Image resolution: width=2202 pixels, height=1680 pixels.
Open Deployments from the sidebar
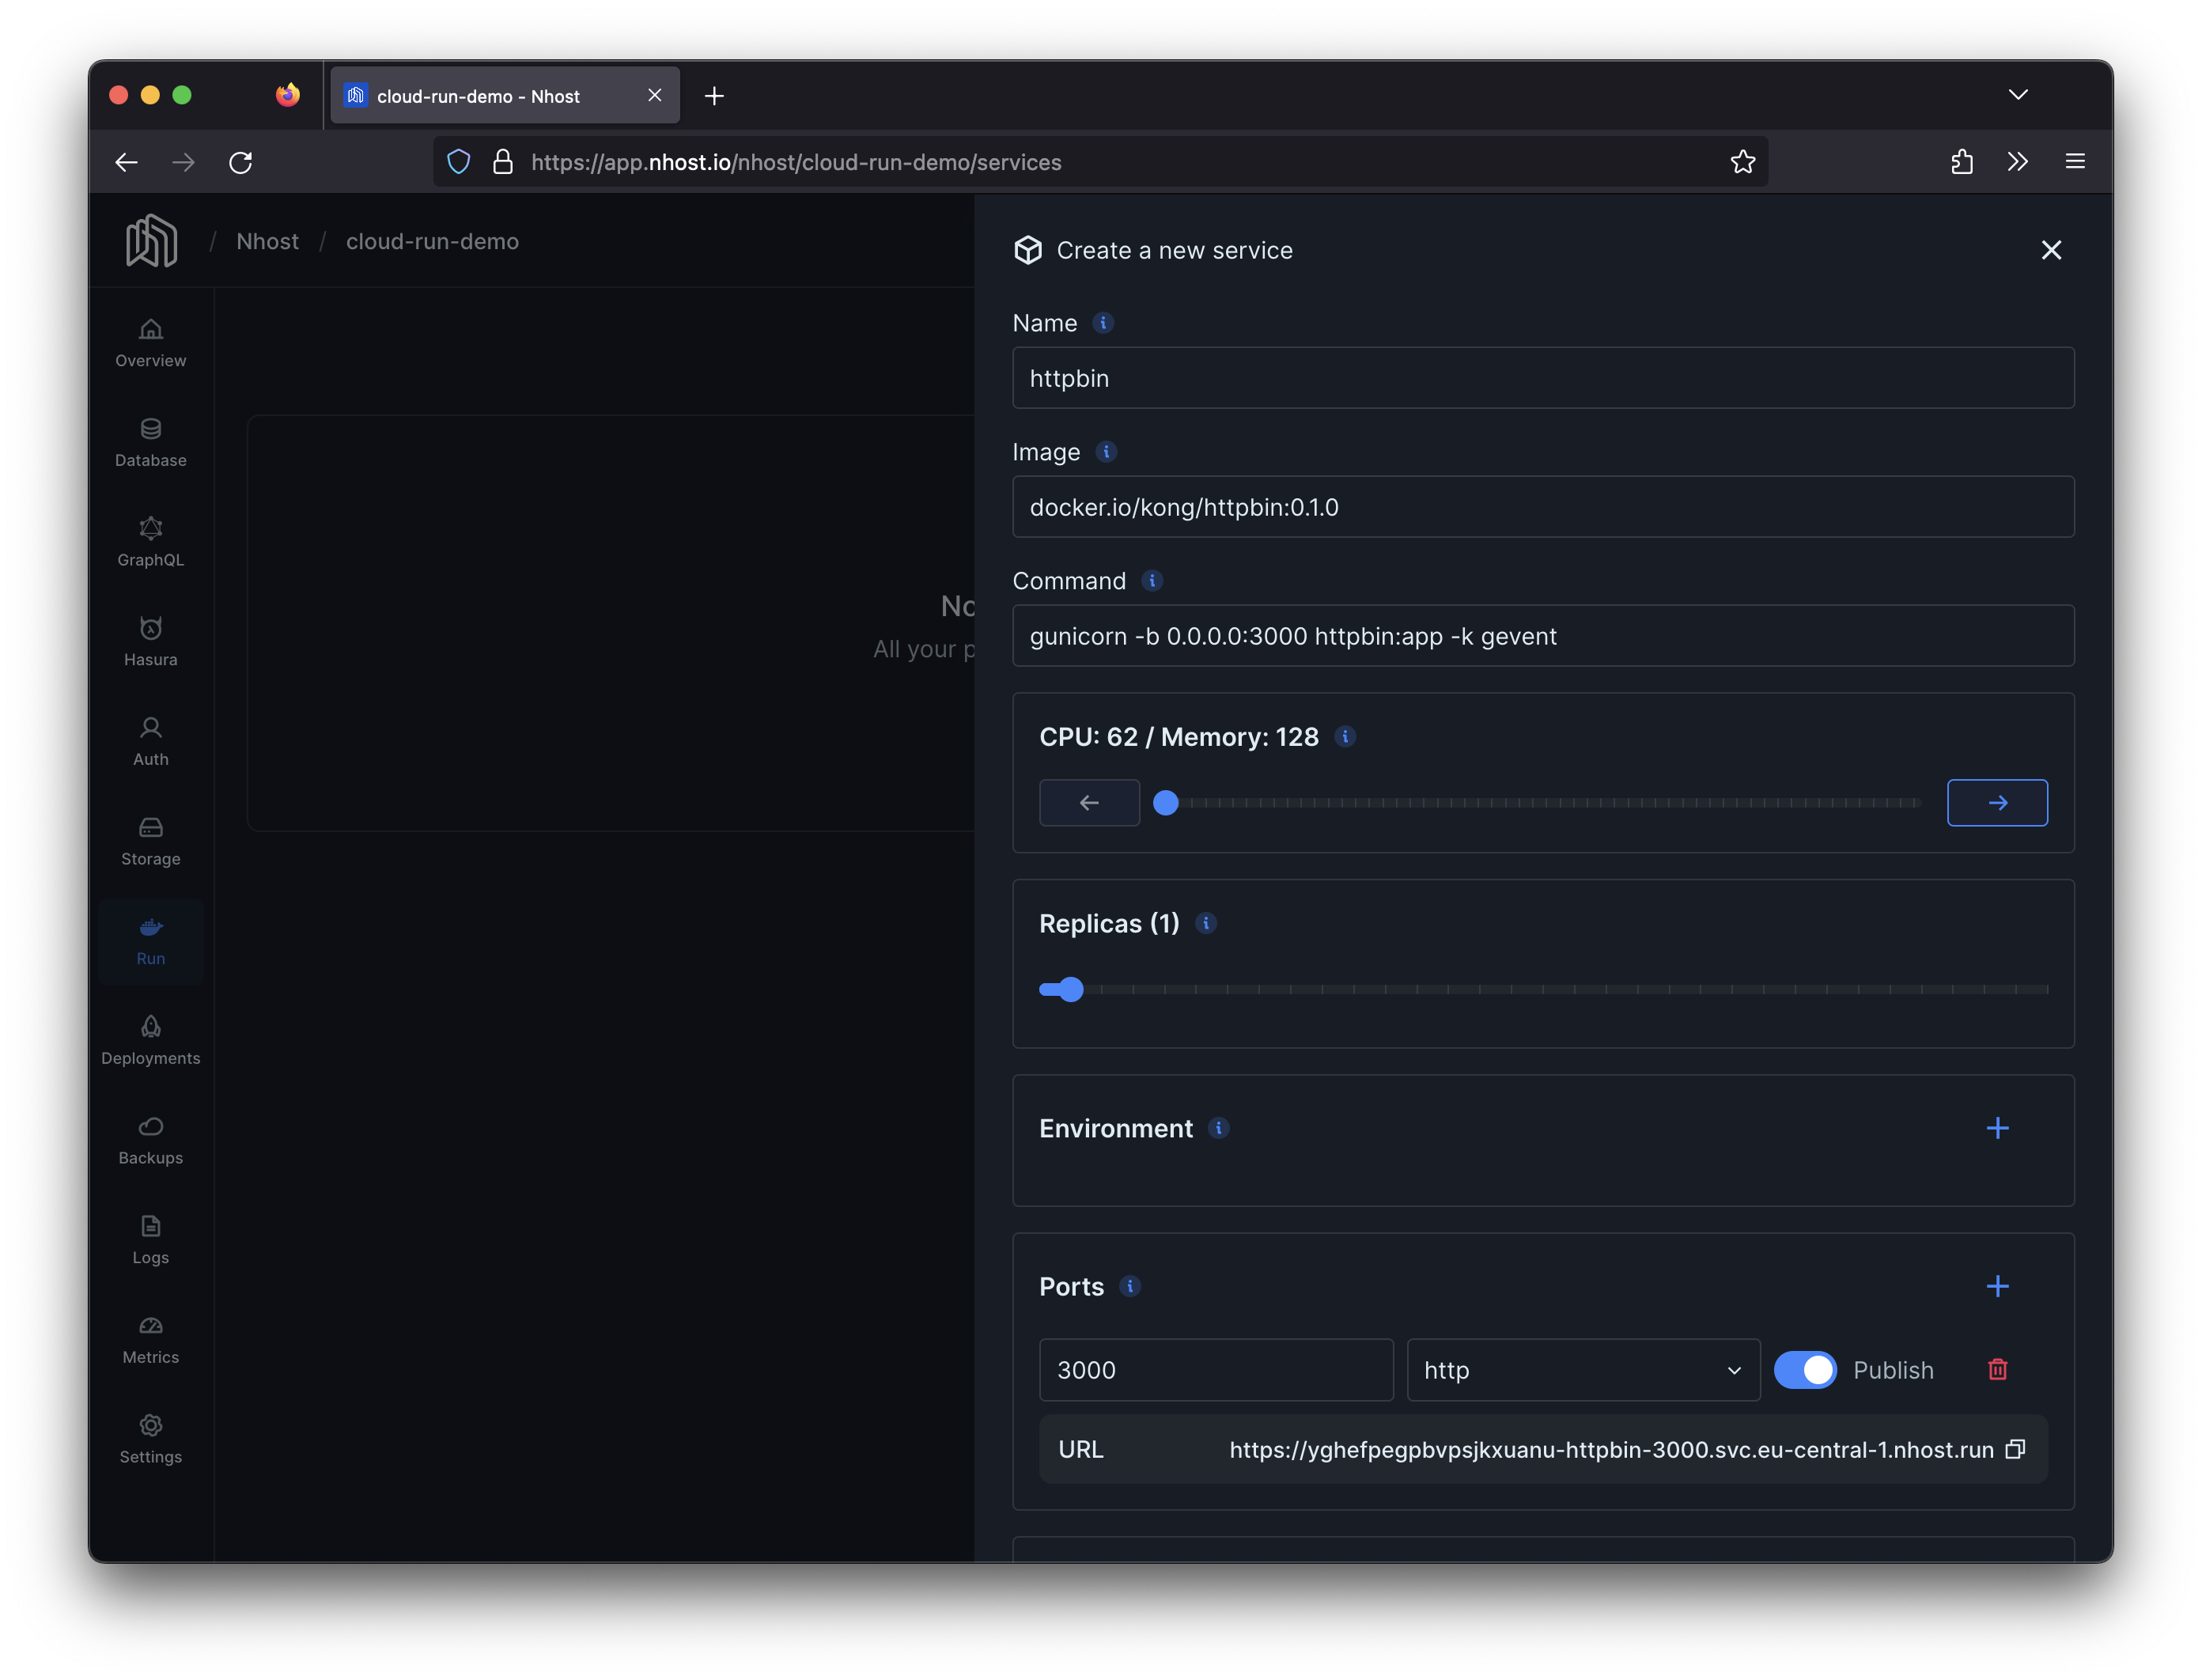(x=150, y=1040)
